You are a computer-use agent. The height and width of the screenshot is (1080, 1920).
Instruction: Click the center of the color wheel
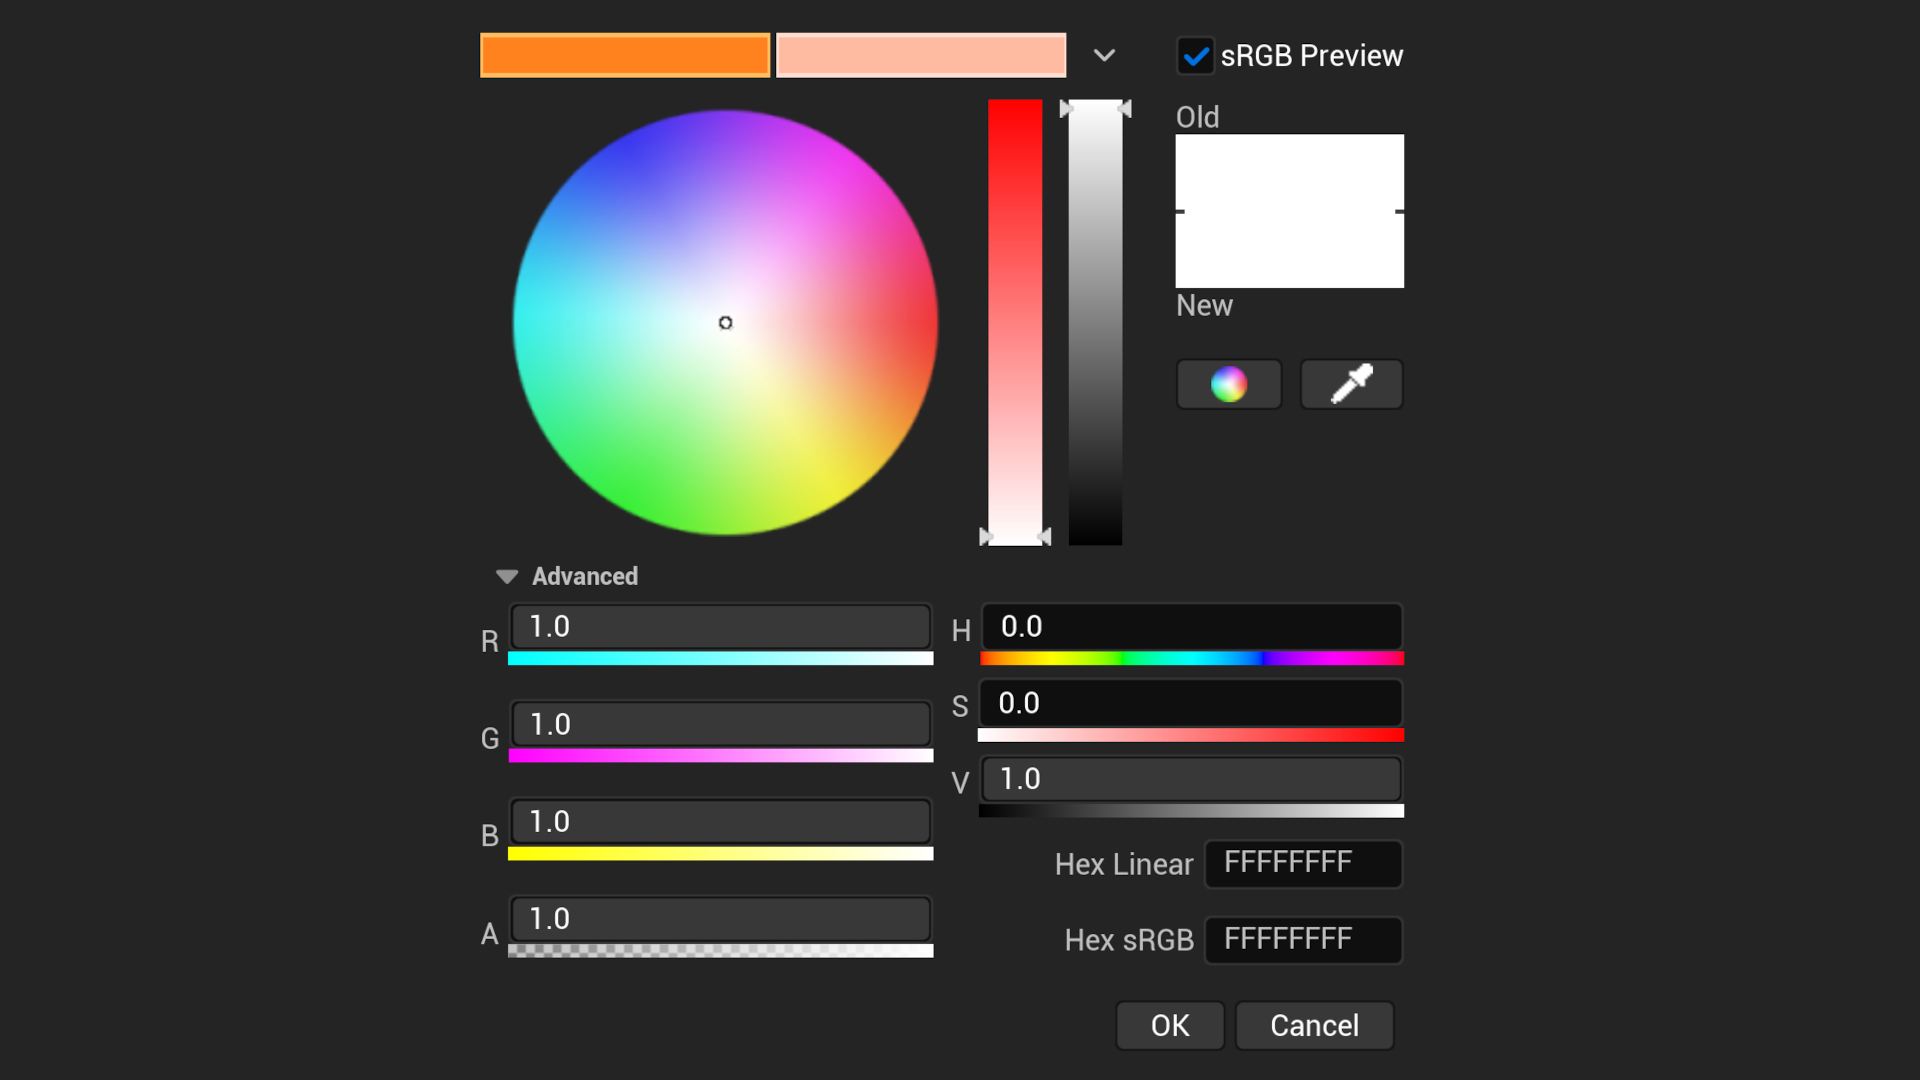725,322
